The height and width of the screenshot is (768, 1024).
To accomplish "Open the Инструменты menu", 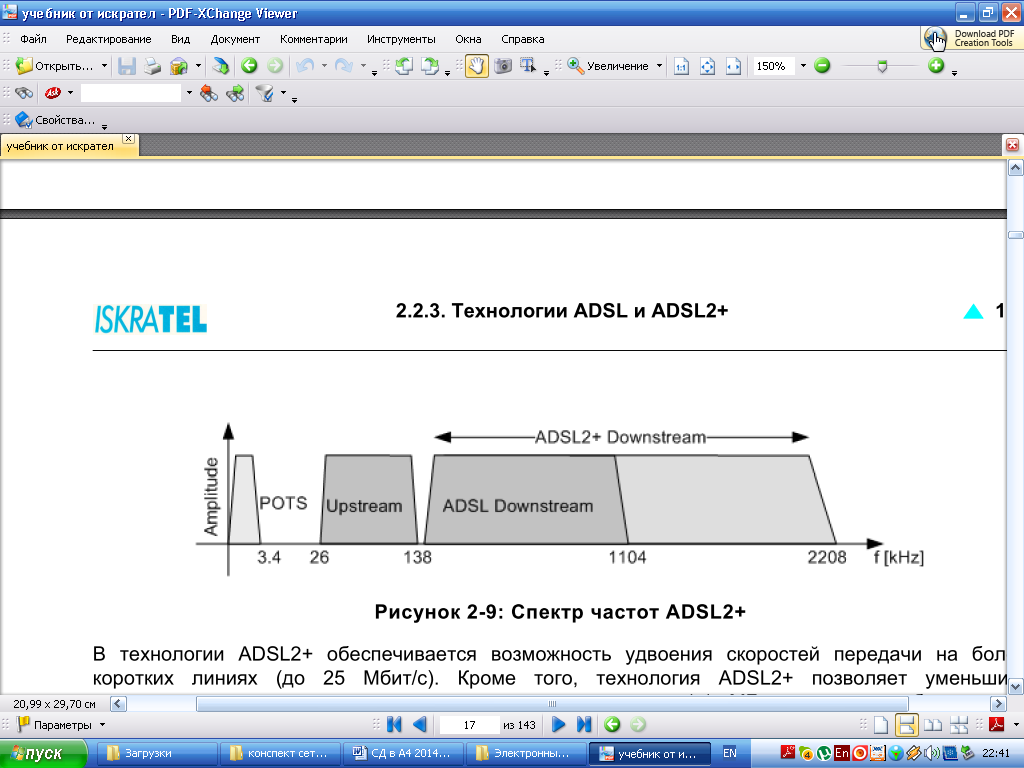I will click(400, 39).
